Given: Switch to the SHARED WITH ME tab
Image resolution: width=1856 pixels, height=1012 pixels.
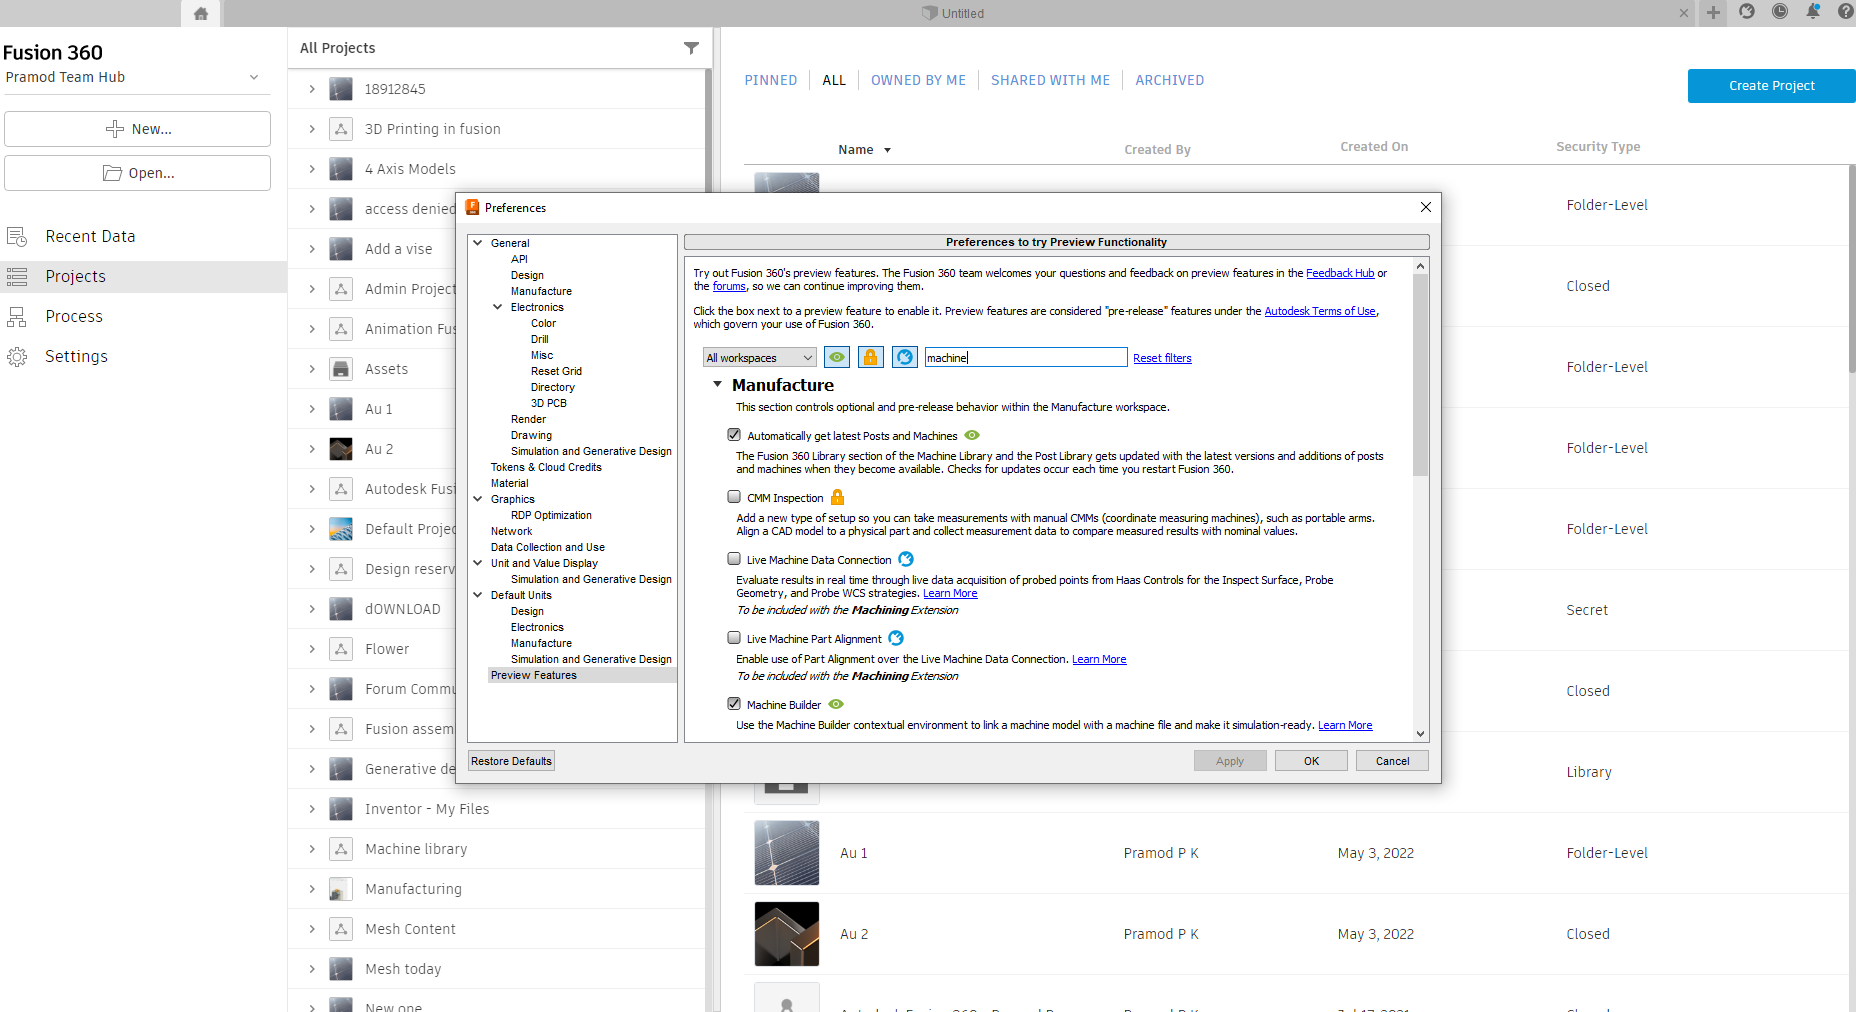Looking at the screenshot, I should point(1050,80).
